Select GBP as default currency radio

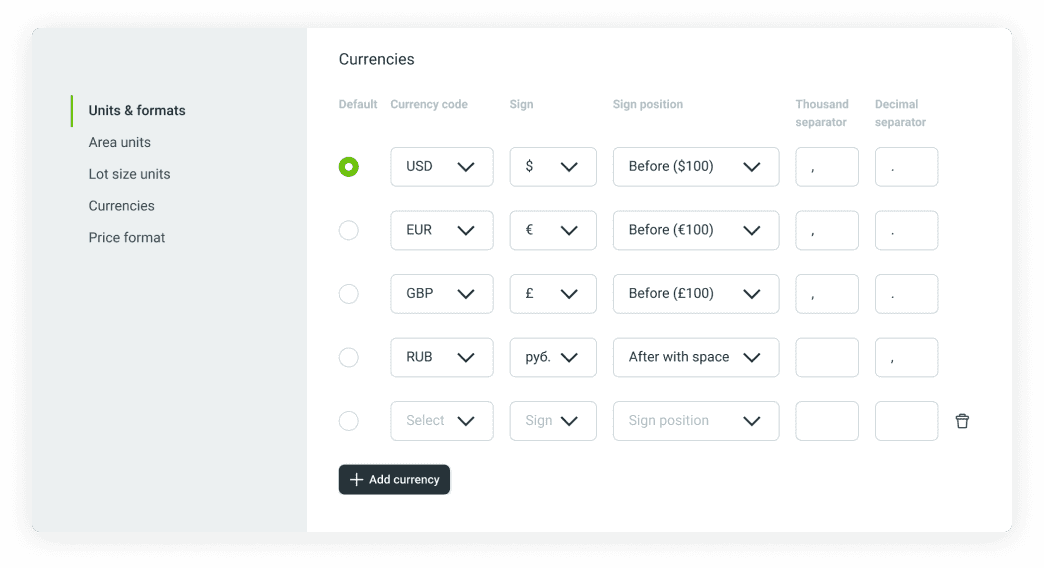[x=348, y=294]
